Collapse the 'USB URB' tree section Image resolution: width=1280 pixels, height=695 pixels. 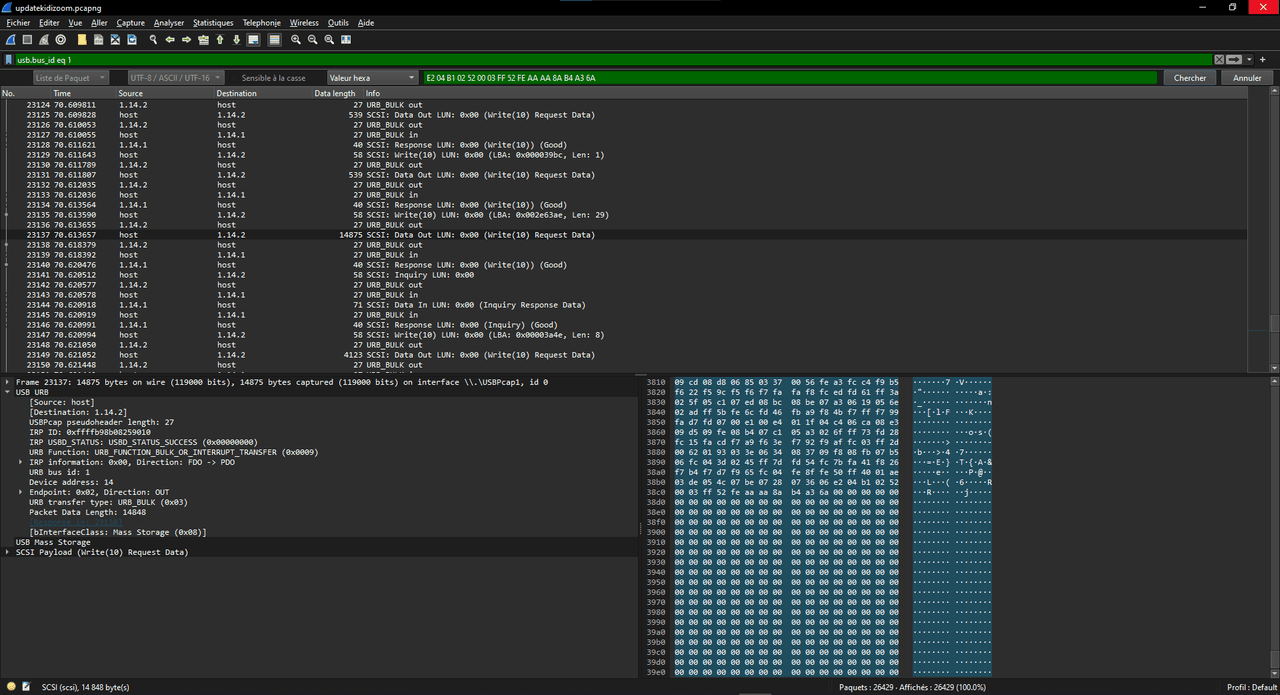tap(8, 392)
